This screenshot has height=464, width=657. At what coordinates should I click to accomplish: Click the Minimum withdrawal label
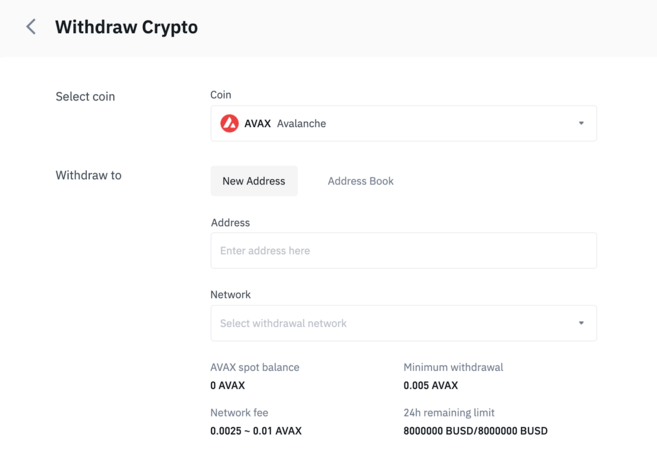453,367
